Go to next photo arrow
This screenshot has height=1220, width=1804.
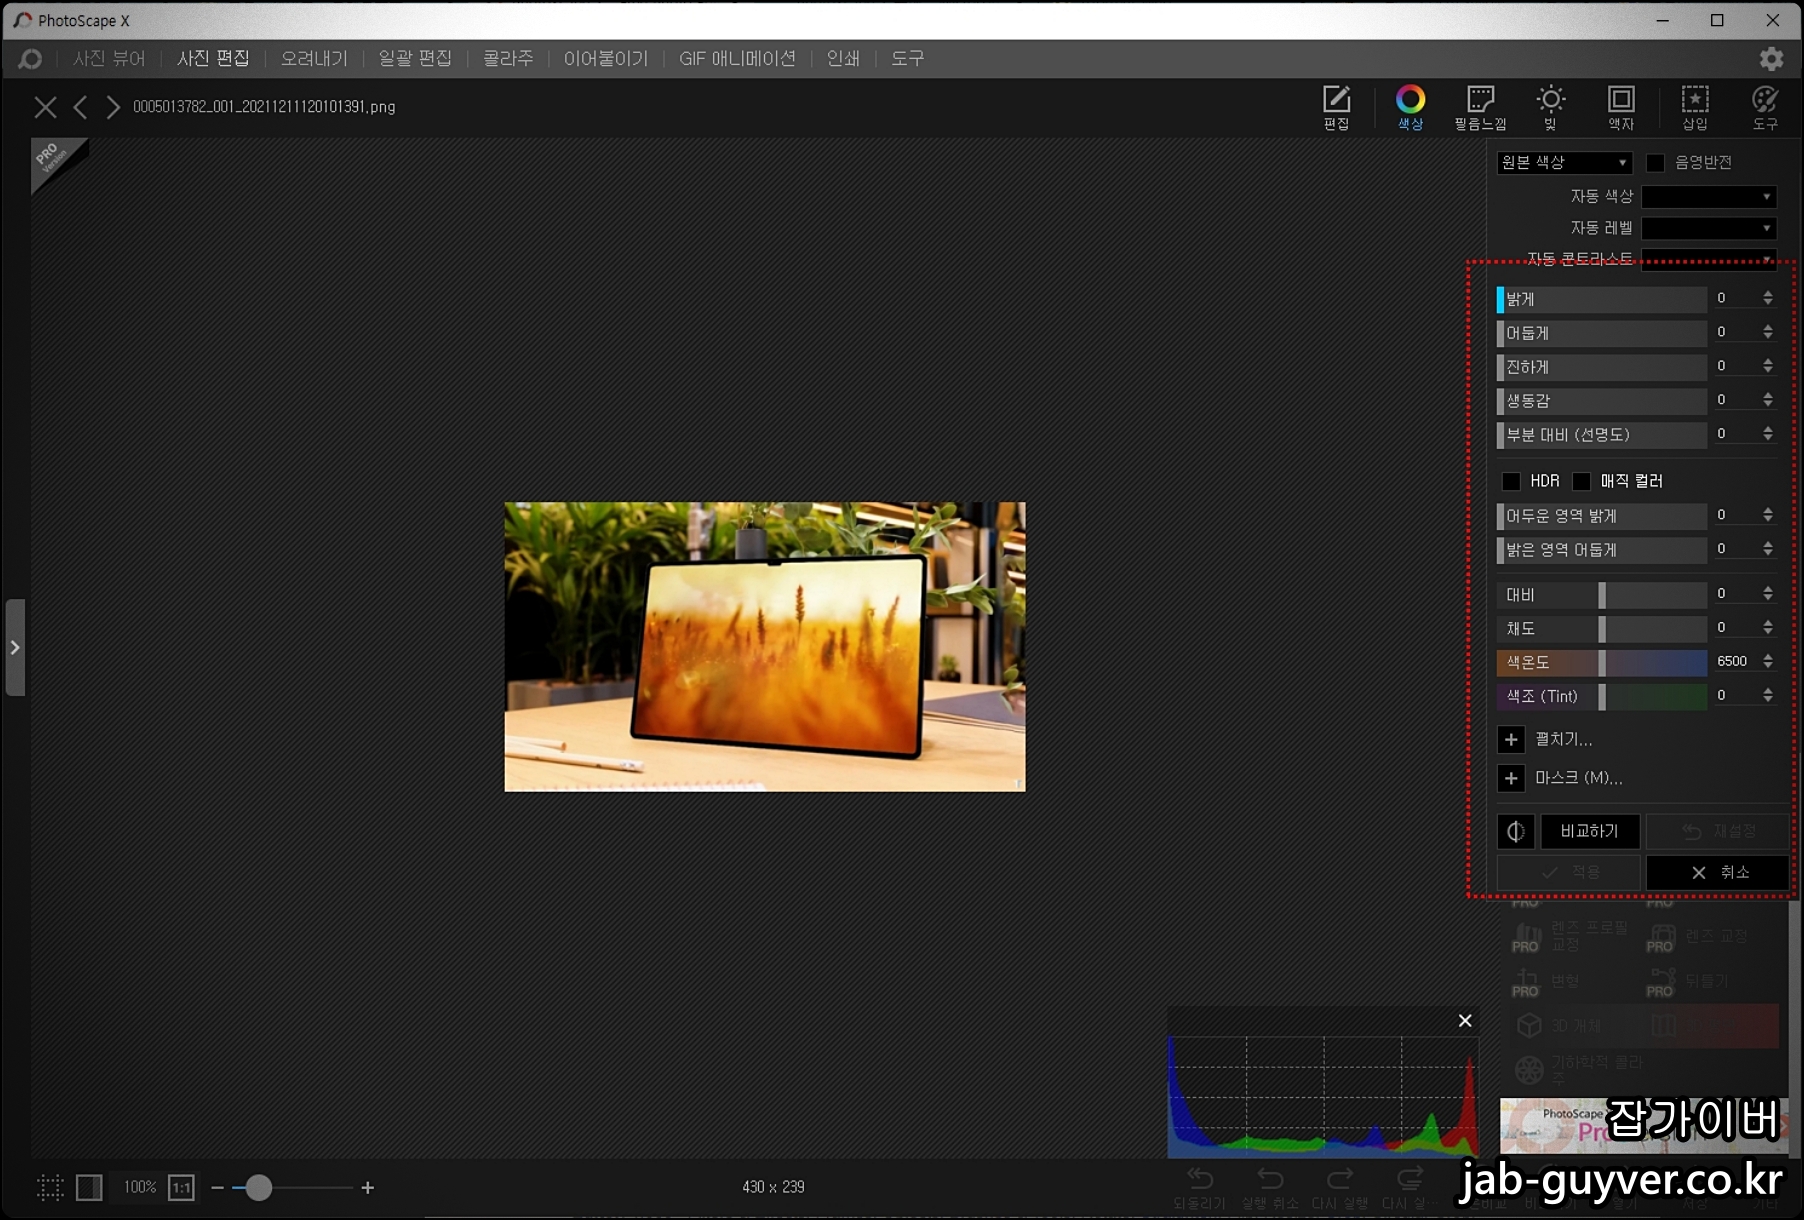click(x=113, y=107)
